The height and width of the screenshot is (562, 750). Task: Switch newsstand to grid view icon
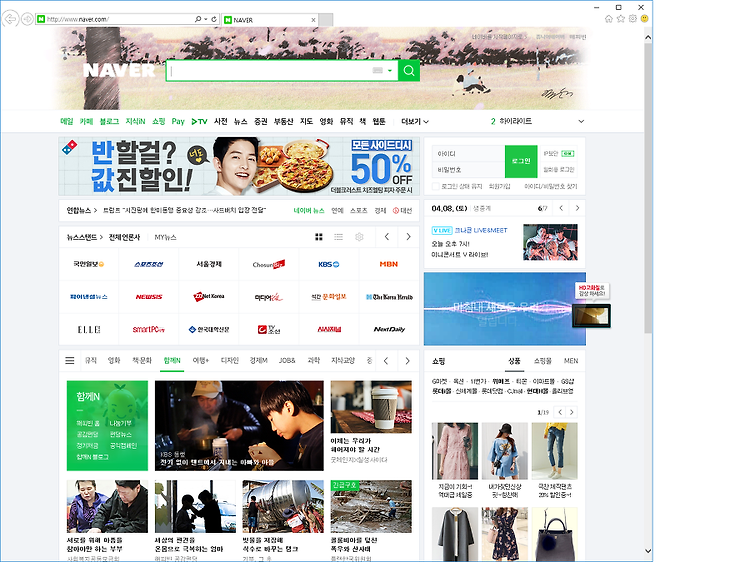click(319, 237)
